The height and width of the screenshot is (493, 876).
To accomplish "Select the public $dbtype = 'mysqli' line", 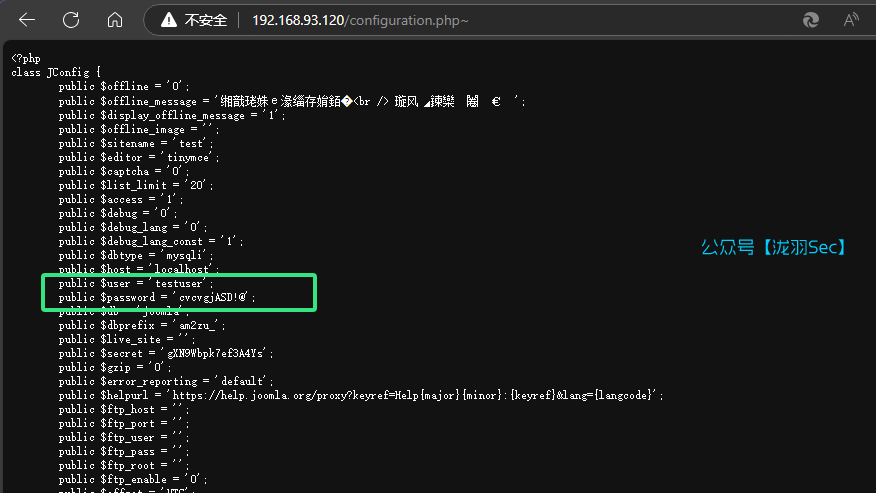I will 136,255.
